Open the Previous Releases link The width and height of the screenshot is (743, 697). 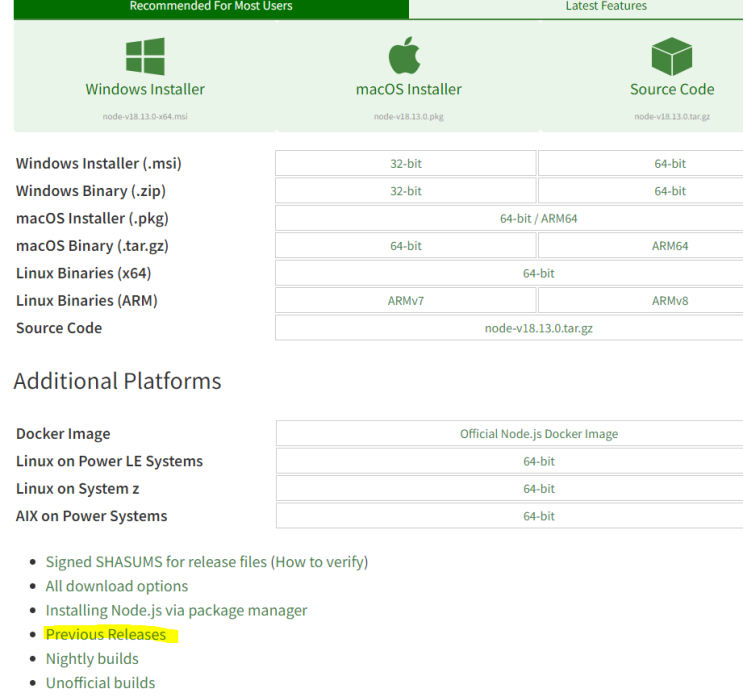tap(106, 634)
